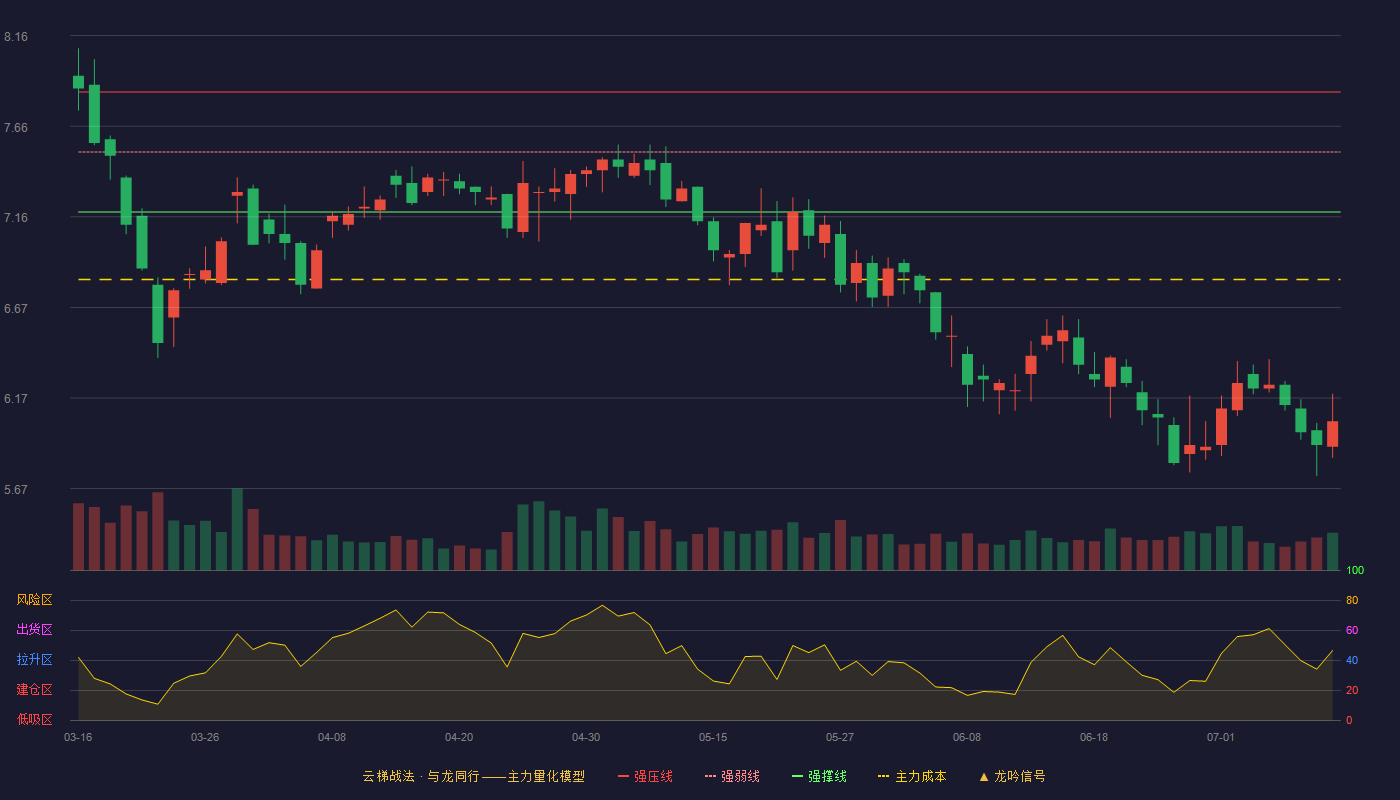The width and height of the screenshot is (1400, 800).
Task: Click the dashed yellow main-cost line
Action: pos(709,279)
